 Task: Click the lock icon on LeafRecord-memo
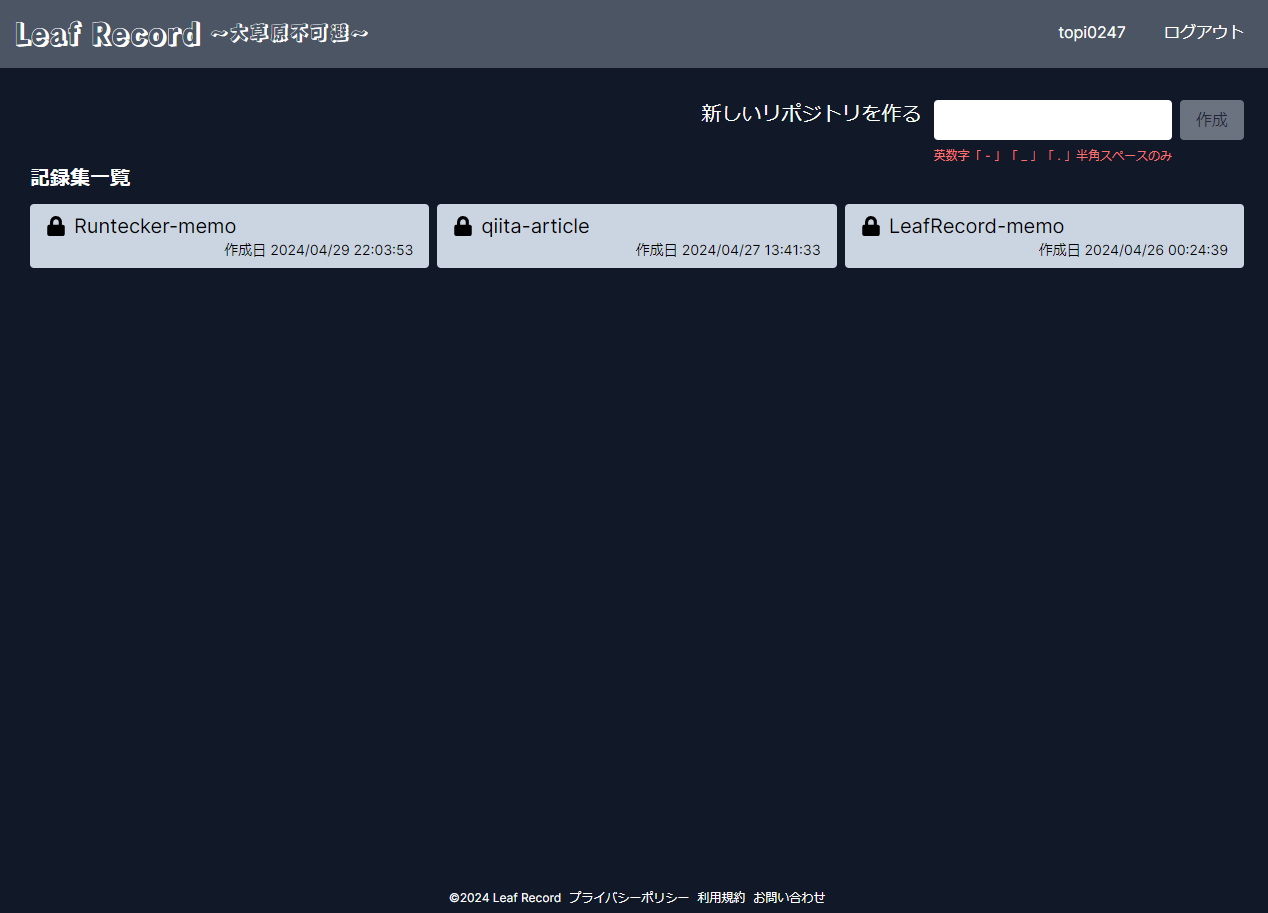871,226
